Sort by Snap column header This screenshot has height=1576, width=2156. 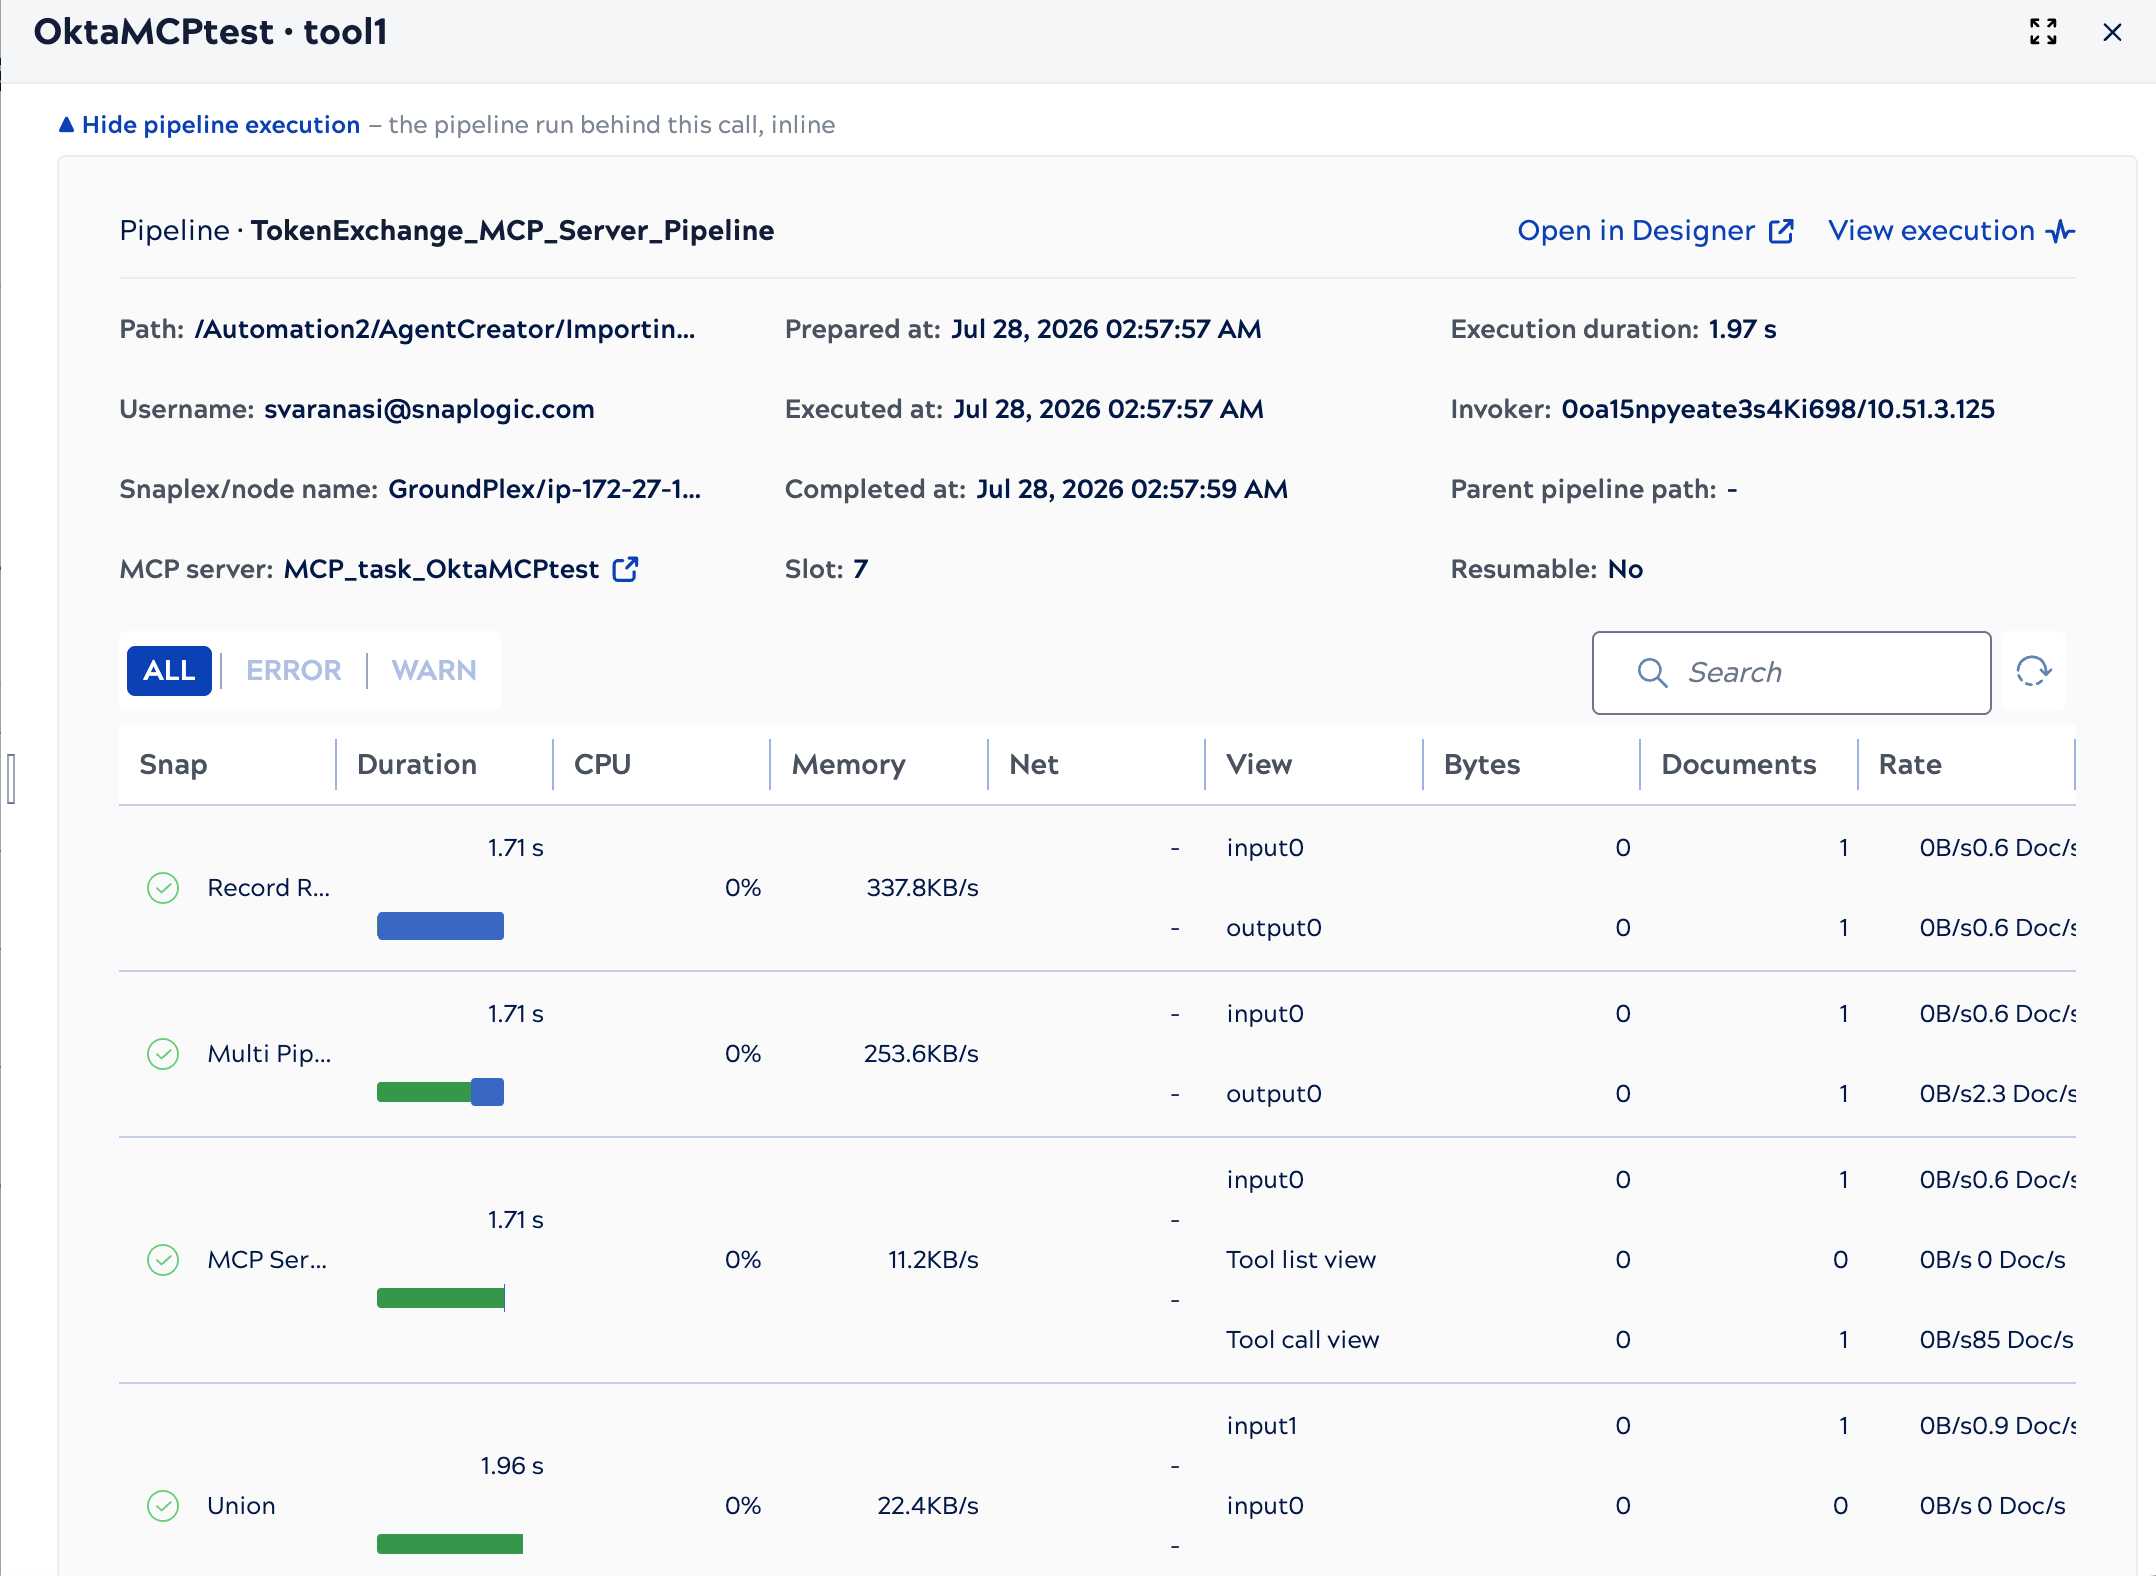click(x=173, y=765)
